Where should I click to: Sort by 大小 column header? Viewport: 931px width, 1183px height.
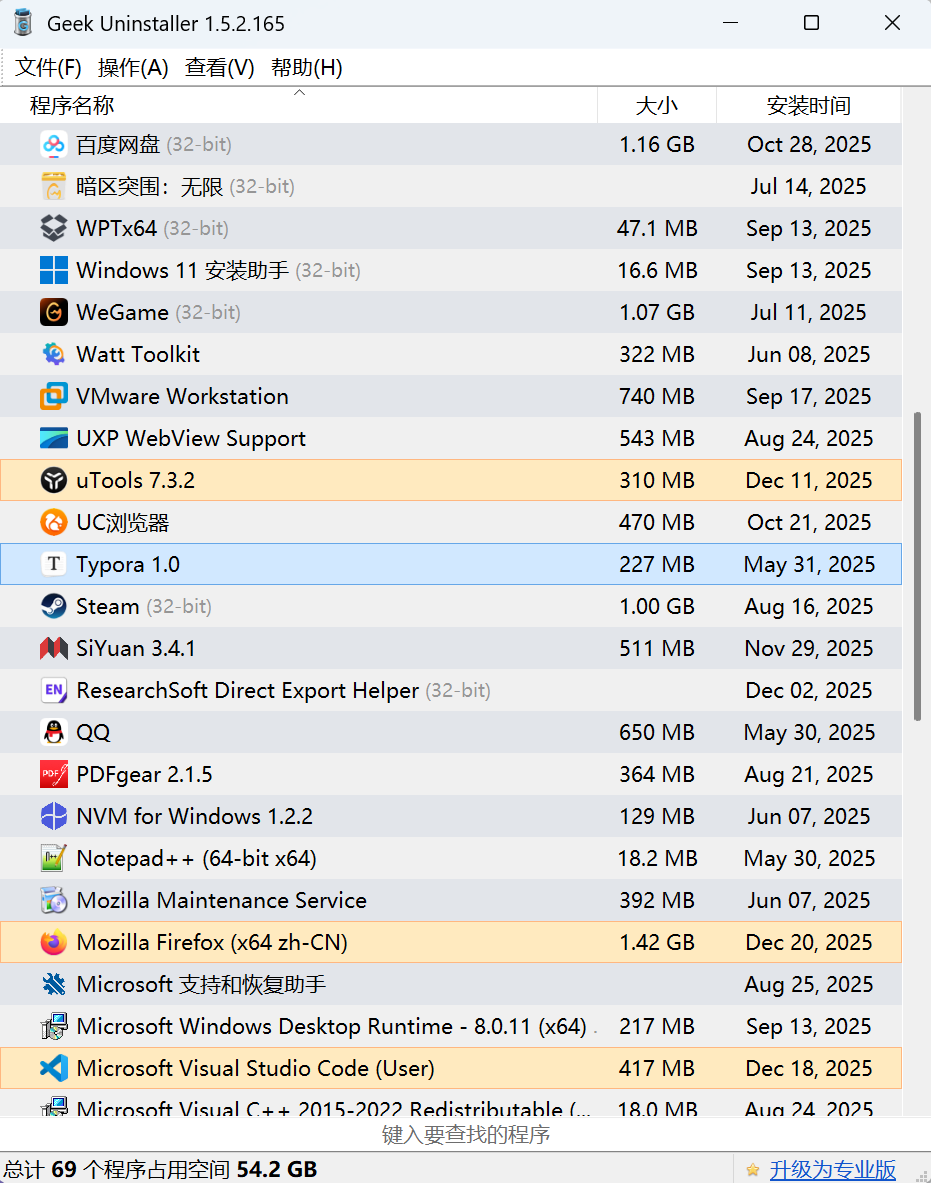pos(657,106)
